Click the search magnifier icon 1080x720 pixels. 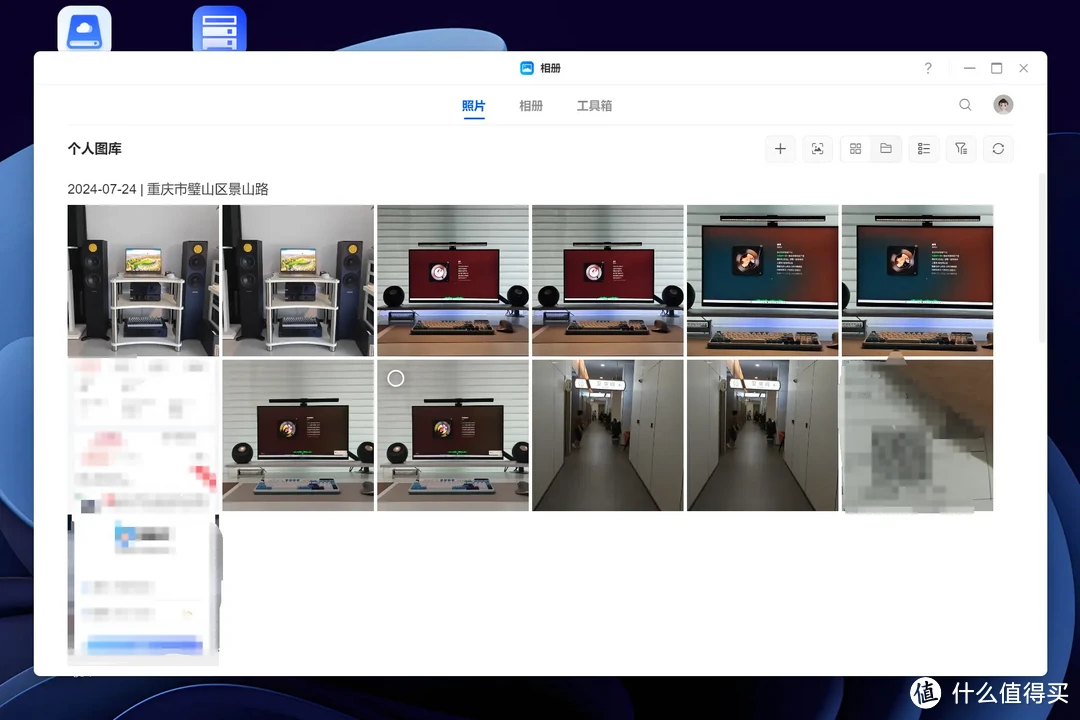(965, 105)
